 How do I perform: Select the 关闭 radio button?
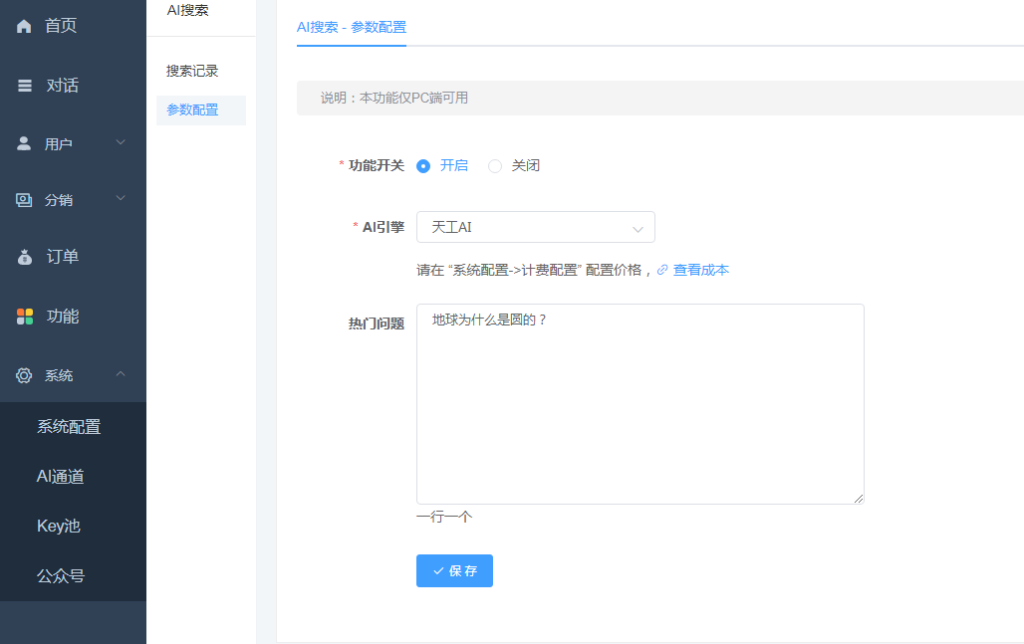495,165
